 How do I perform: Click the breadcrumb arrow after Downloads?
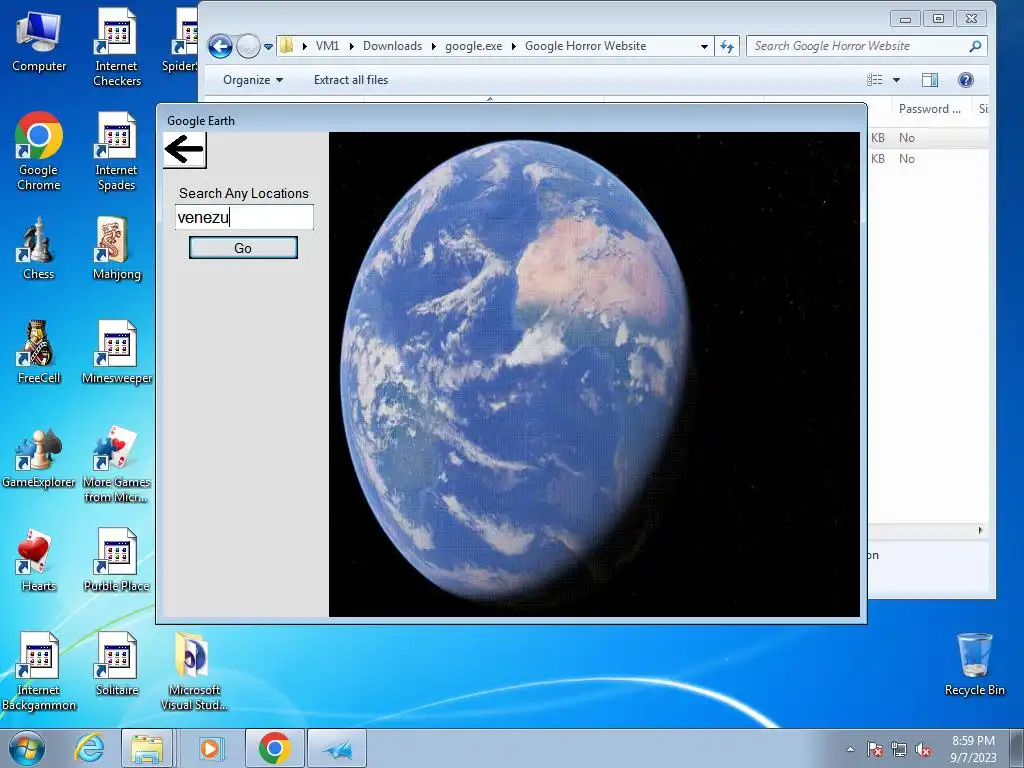click(x=433, y=46)
